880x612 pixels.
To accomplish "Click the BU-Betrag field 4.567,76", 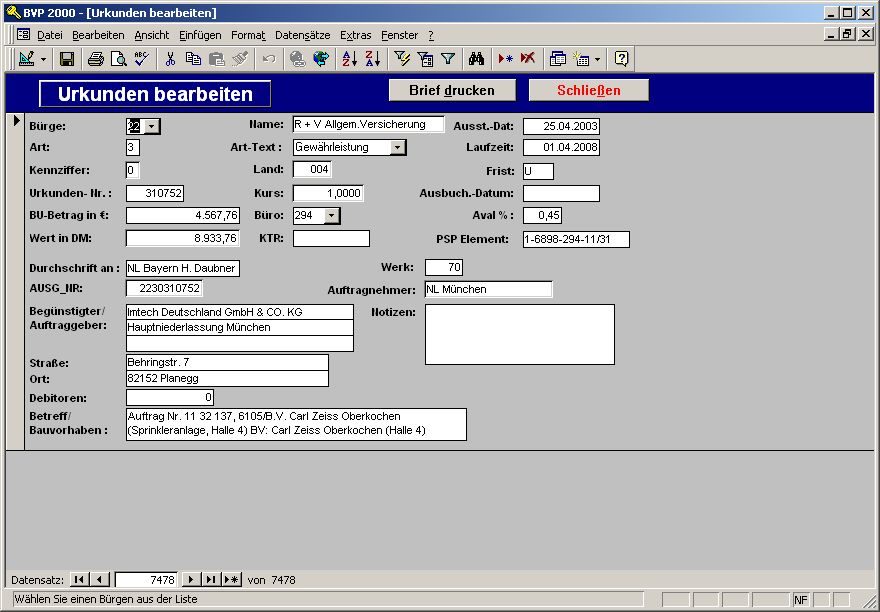I will coord(183,216).
